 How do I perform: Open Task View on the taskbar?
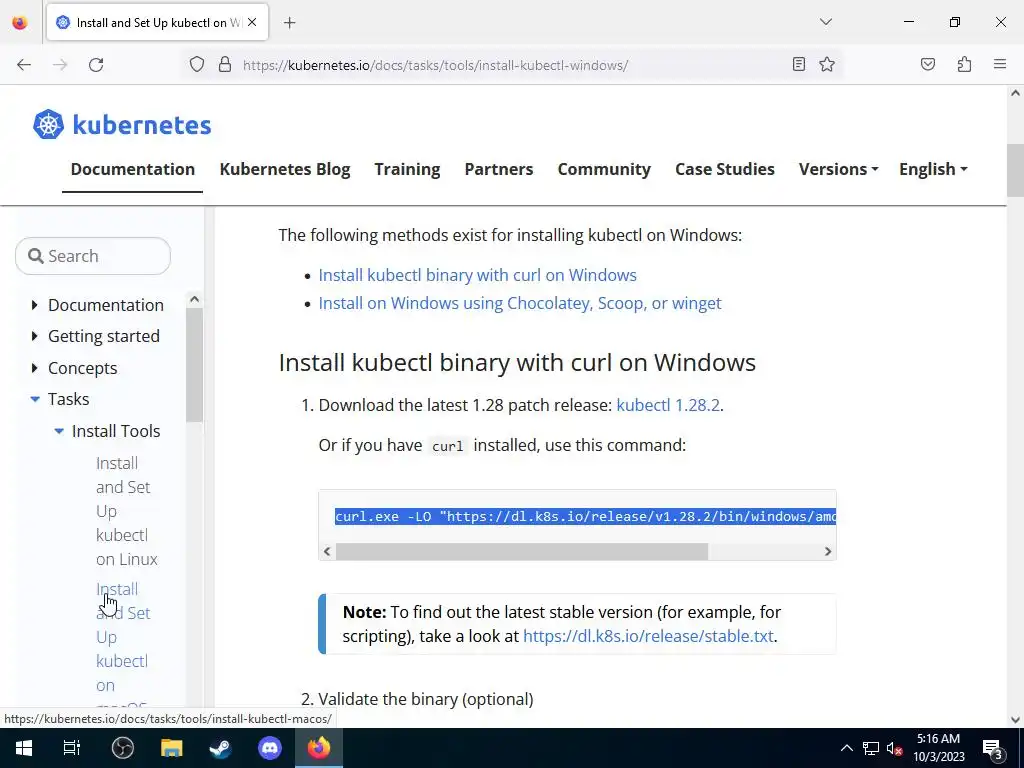coord(72,748)
